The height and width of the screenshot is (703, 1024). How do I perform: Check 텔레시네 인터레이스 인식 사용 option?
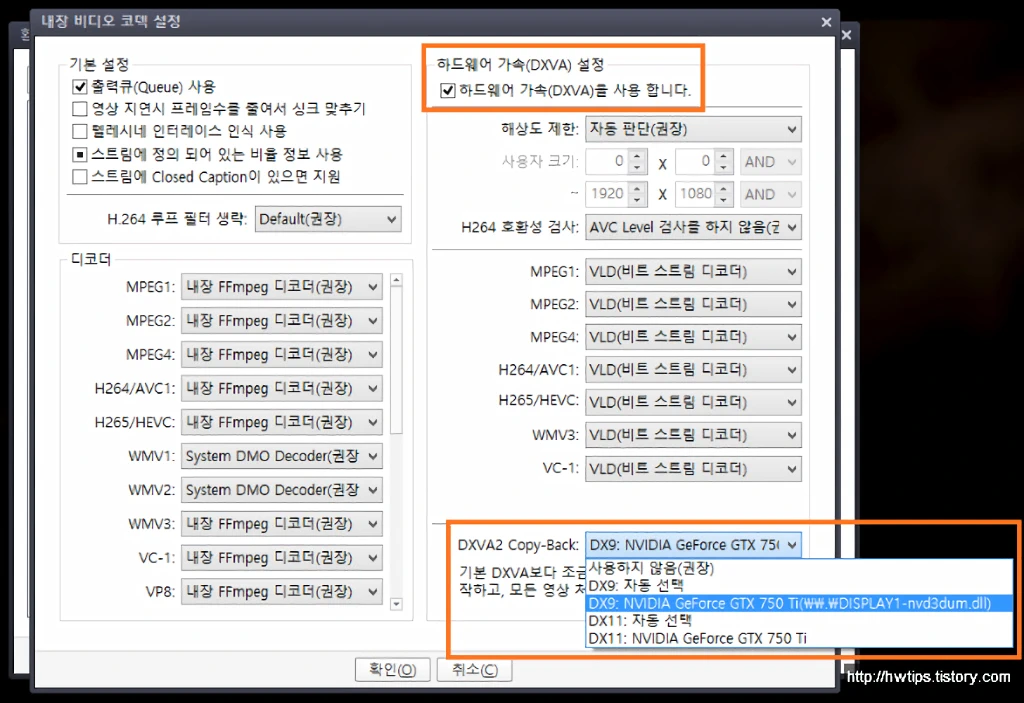(x=79, y=131)
